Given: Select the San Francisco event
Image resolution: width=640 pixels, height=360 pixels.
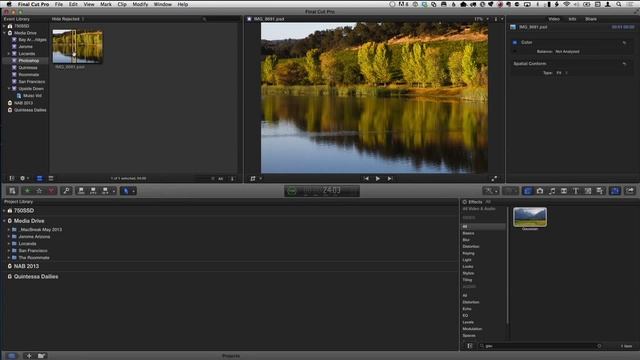Looking at the screenshot, I should coord(31,82).
